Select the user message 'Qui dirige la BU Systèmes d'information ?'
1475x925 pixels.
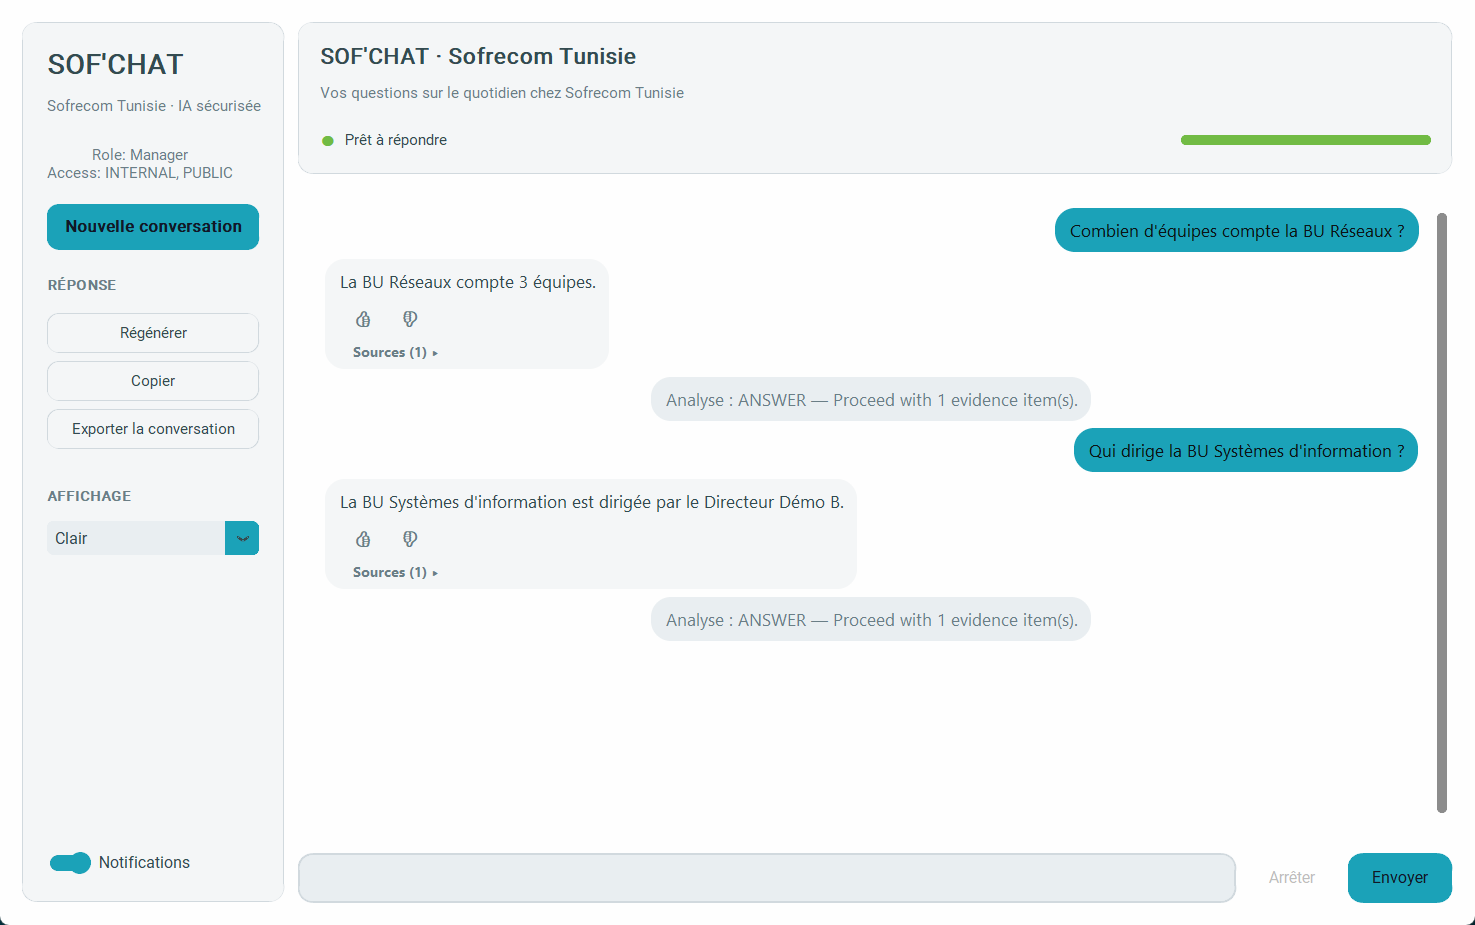[x=1246, y=450]
